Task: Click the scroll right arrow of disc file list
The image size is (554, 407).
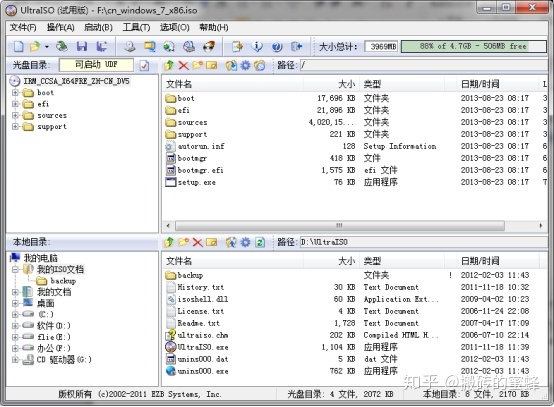Action: tap(541, 225)
